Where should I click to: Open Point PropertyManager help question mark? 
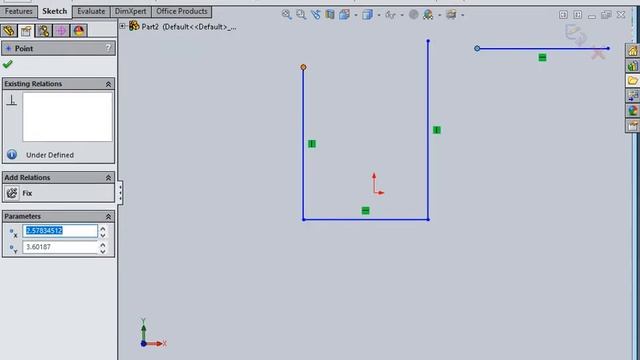(108, 48)
